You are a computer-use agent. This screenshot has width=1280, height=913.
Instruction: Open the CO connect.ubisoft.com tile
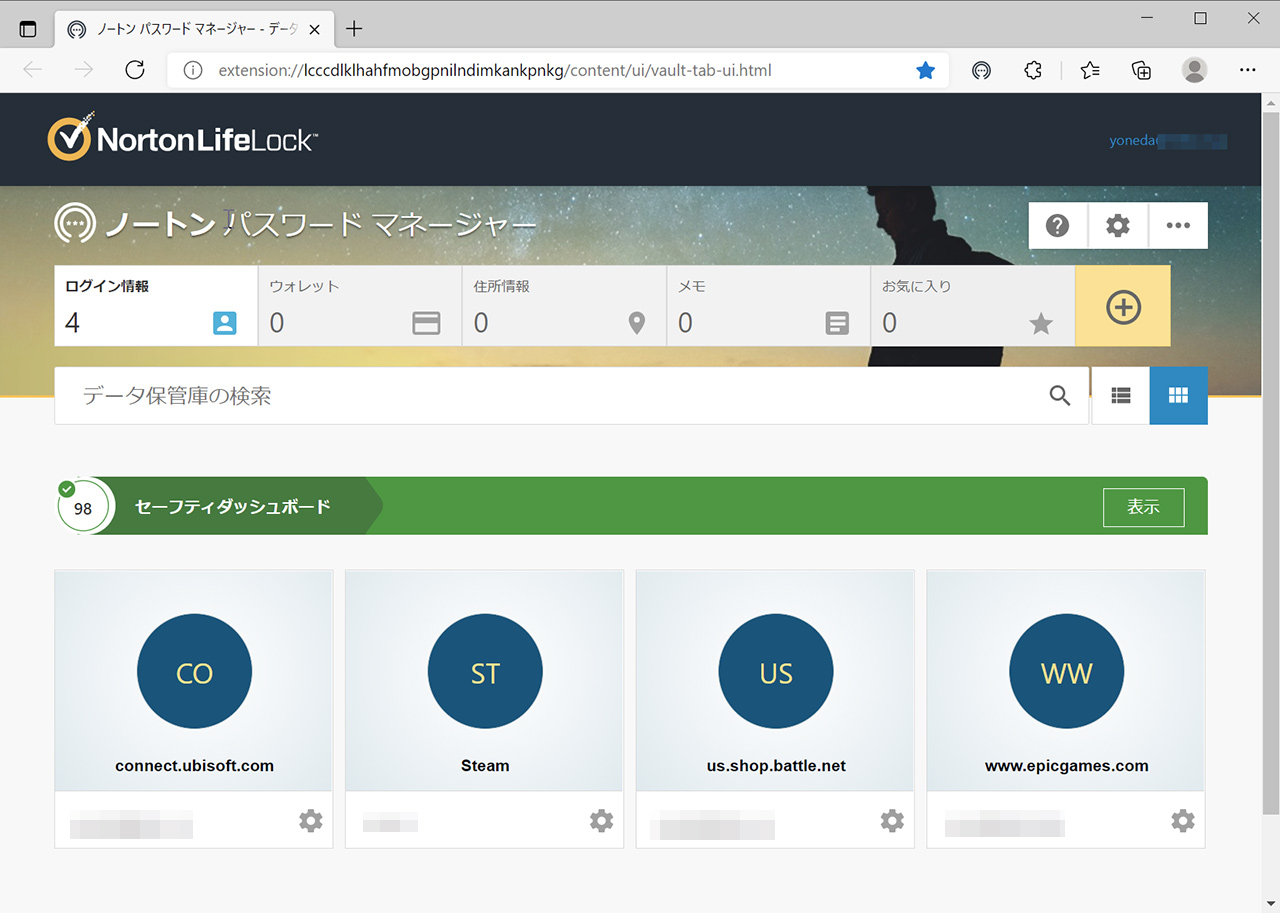(194, 681)
